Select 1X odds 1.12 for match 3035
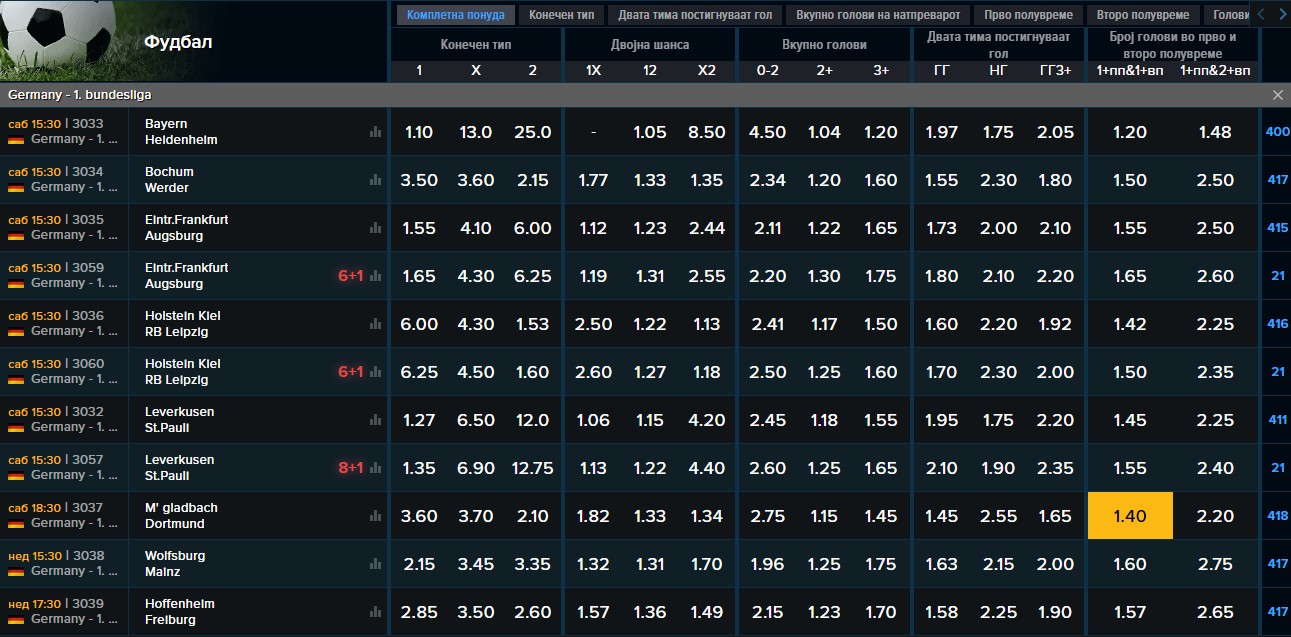1291x637 pixels. coord(593,228)
